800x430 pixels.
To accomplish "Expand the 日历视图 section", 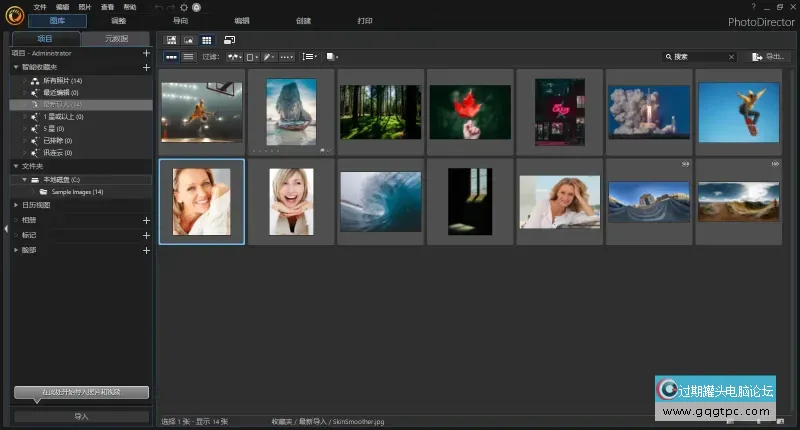I will [x=16, y=205].
